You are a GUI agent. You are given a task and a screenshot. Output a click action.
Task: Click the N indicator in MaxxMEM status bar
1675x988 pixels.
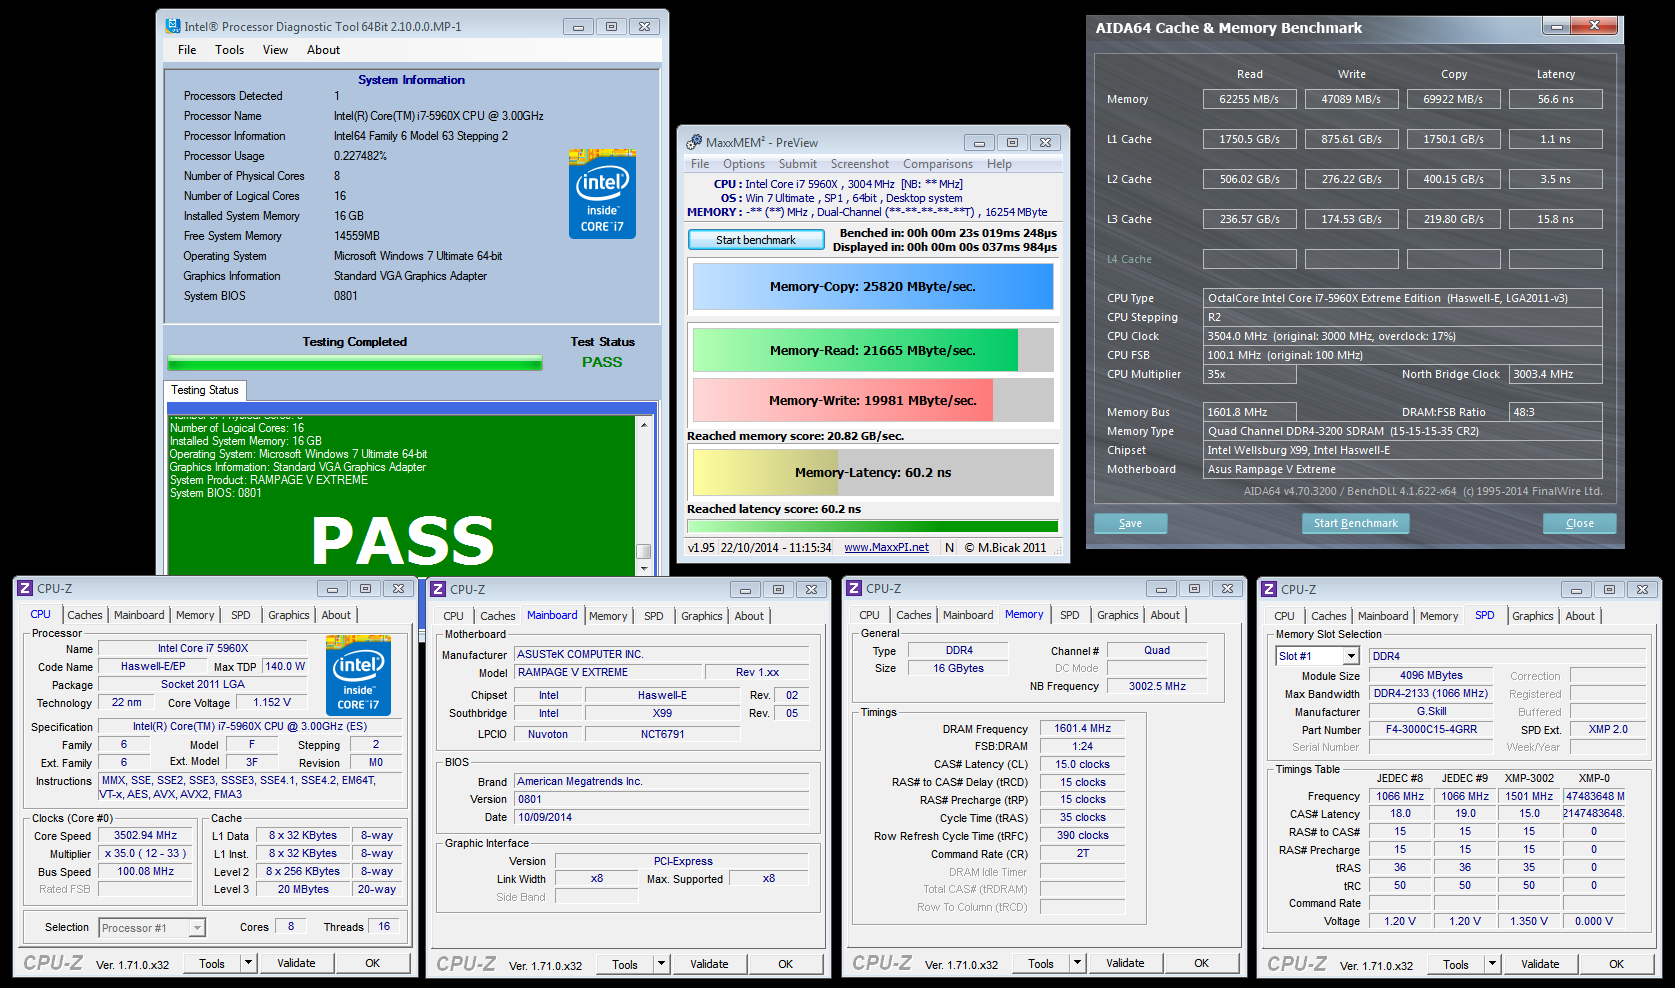(x=949, y=547)
